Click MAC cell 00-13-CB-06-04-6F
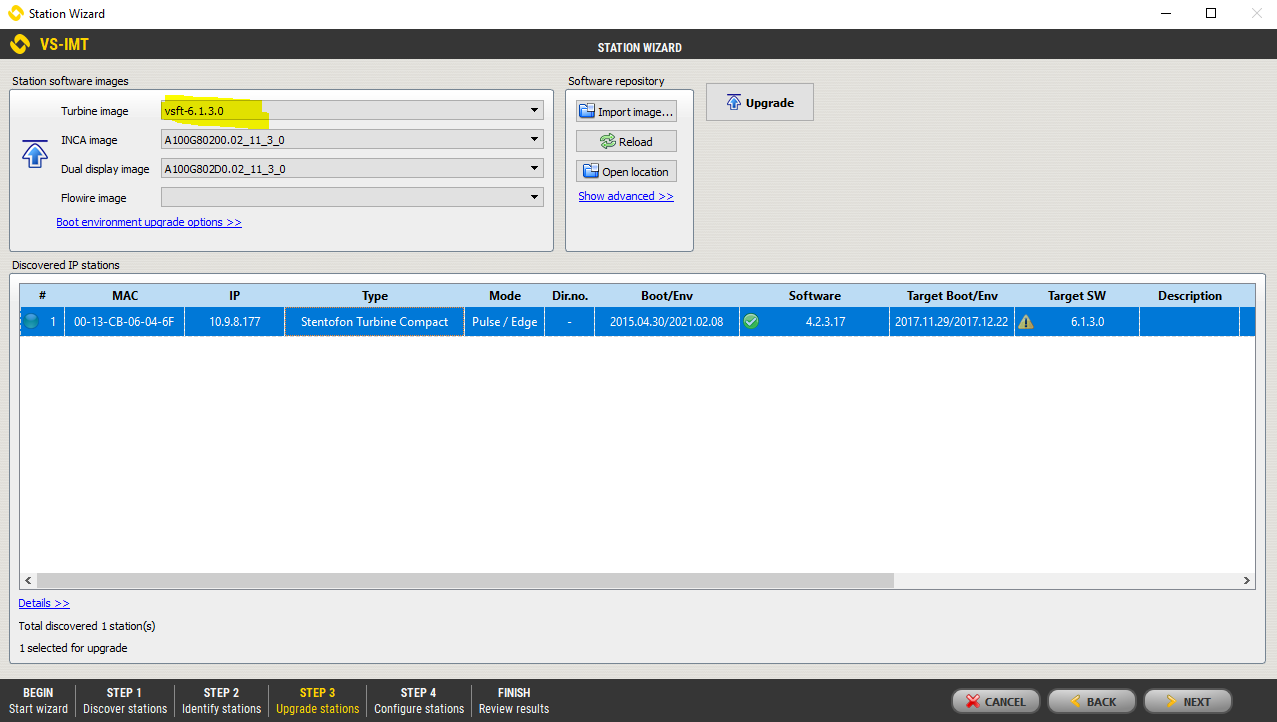Screen dimensions: 1277x722 (124, 322)
